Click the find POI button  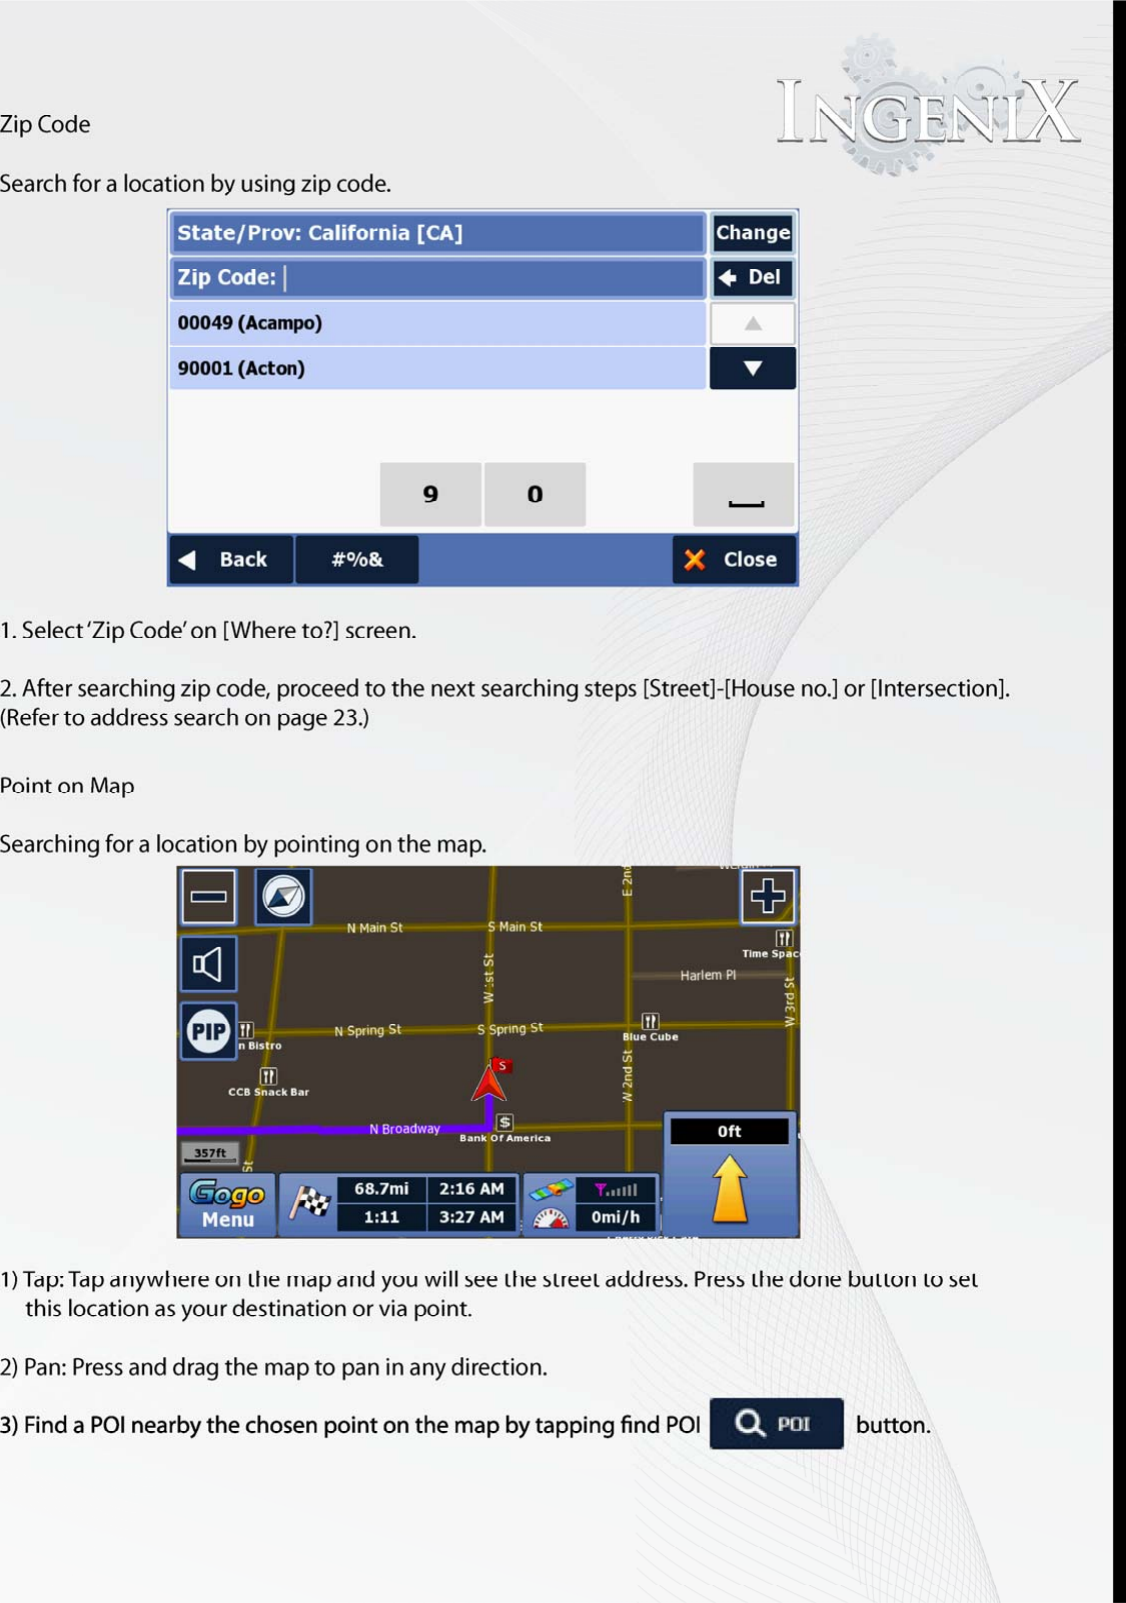(776, 1423)
